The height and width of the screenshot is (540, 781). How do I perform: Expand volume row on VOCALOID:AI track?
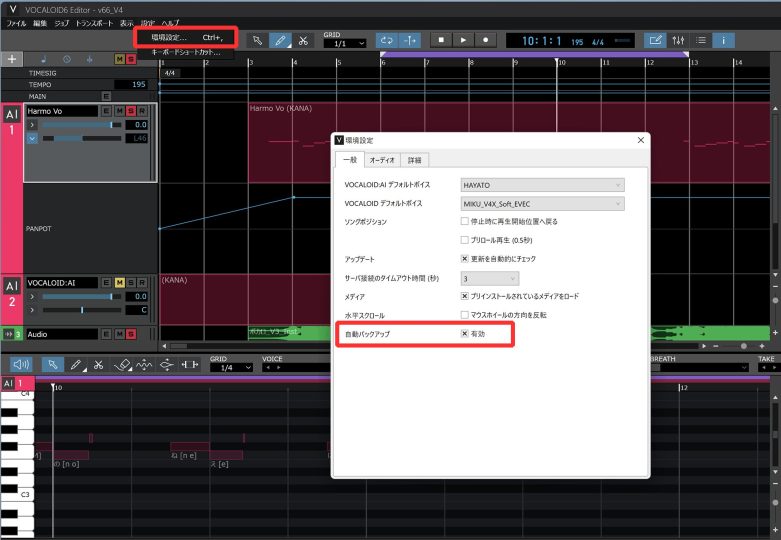point(32,296)
